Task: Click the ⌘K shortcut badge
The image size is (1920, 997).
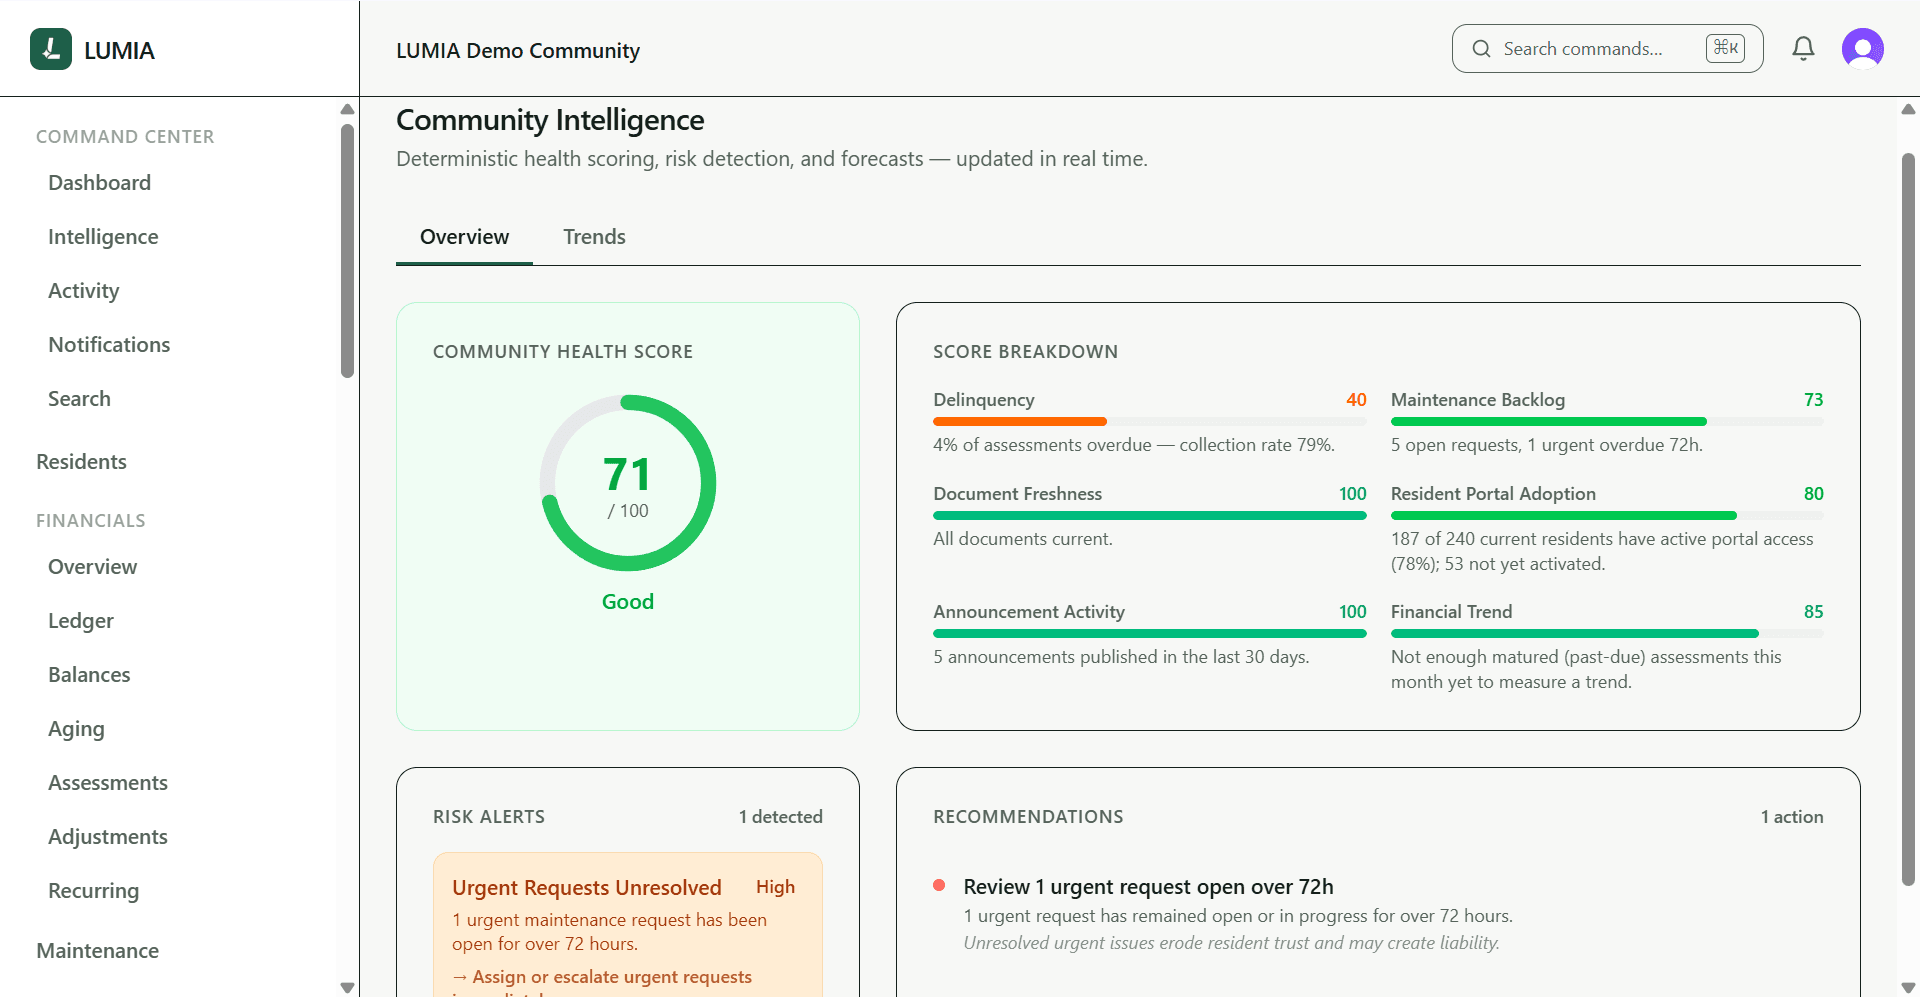Action: (x=1725, y=48)
